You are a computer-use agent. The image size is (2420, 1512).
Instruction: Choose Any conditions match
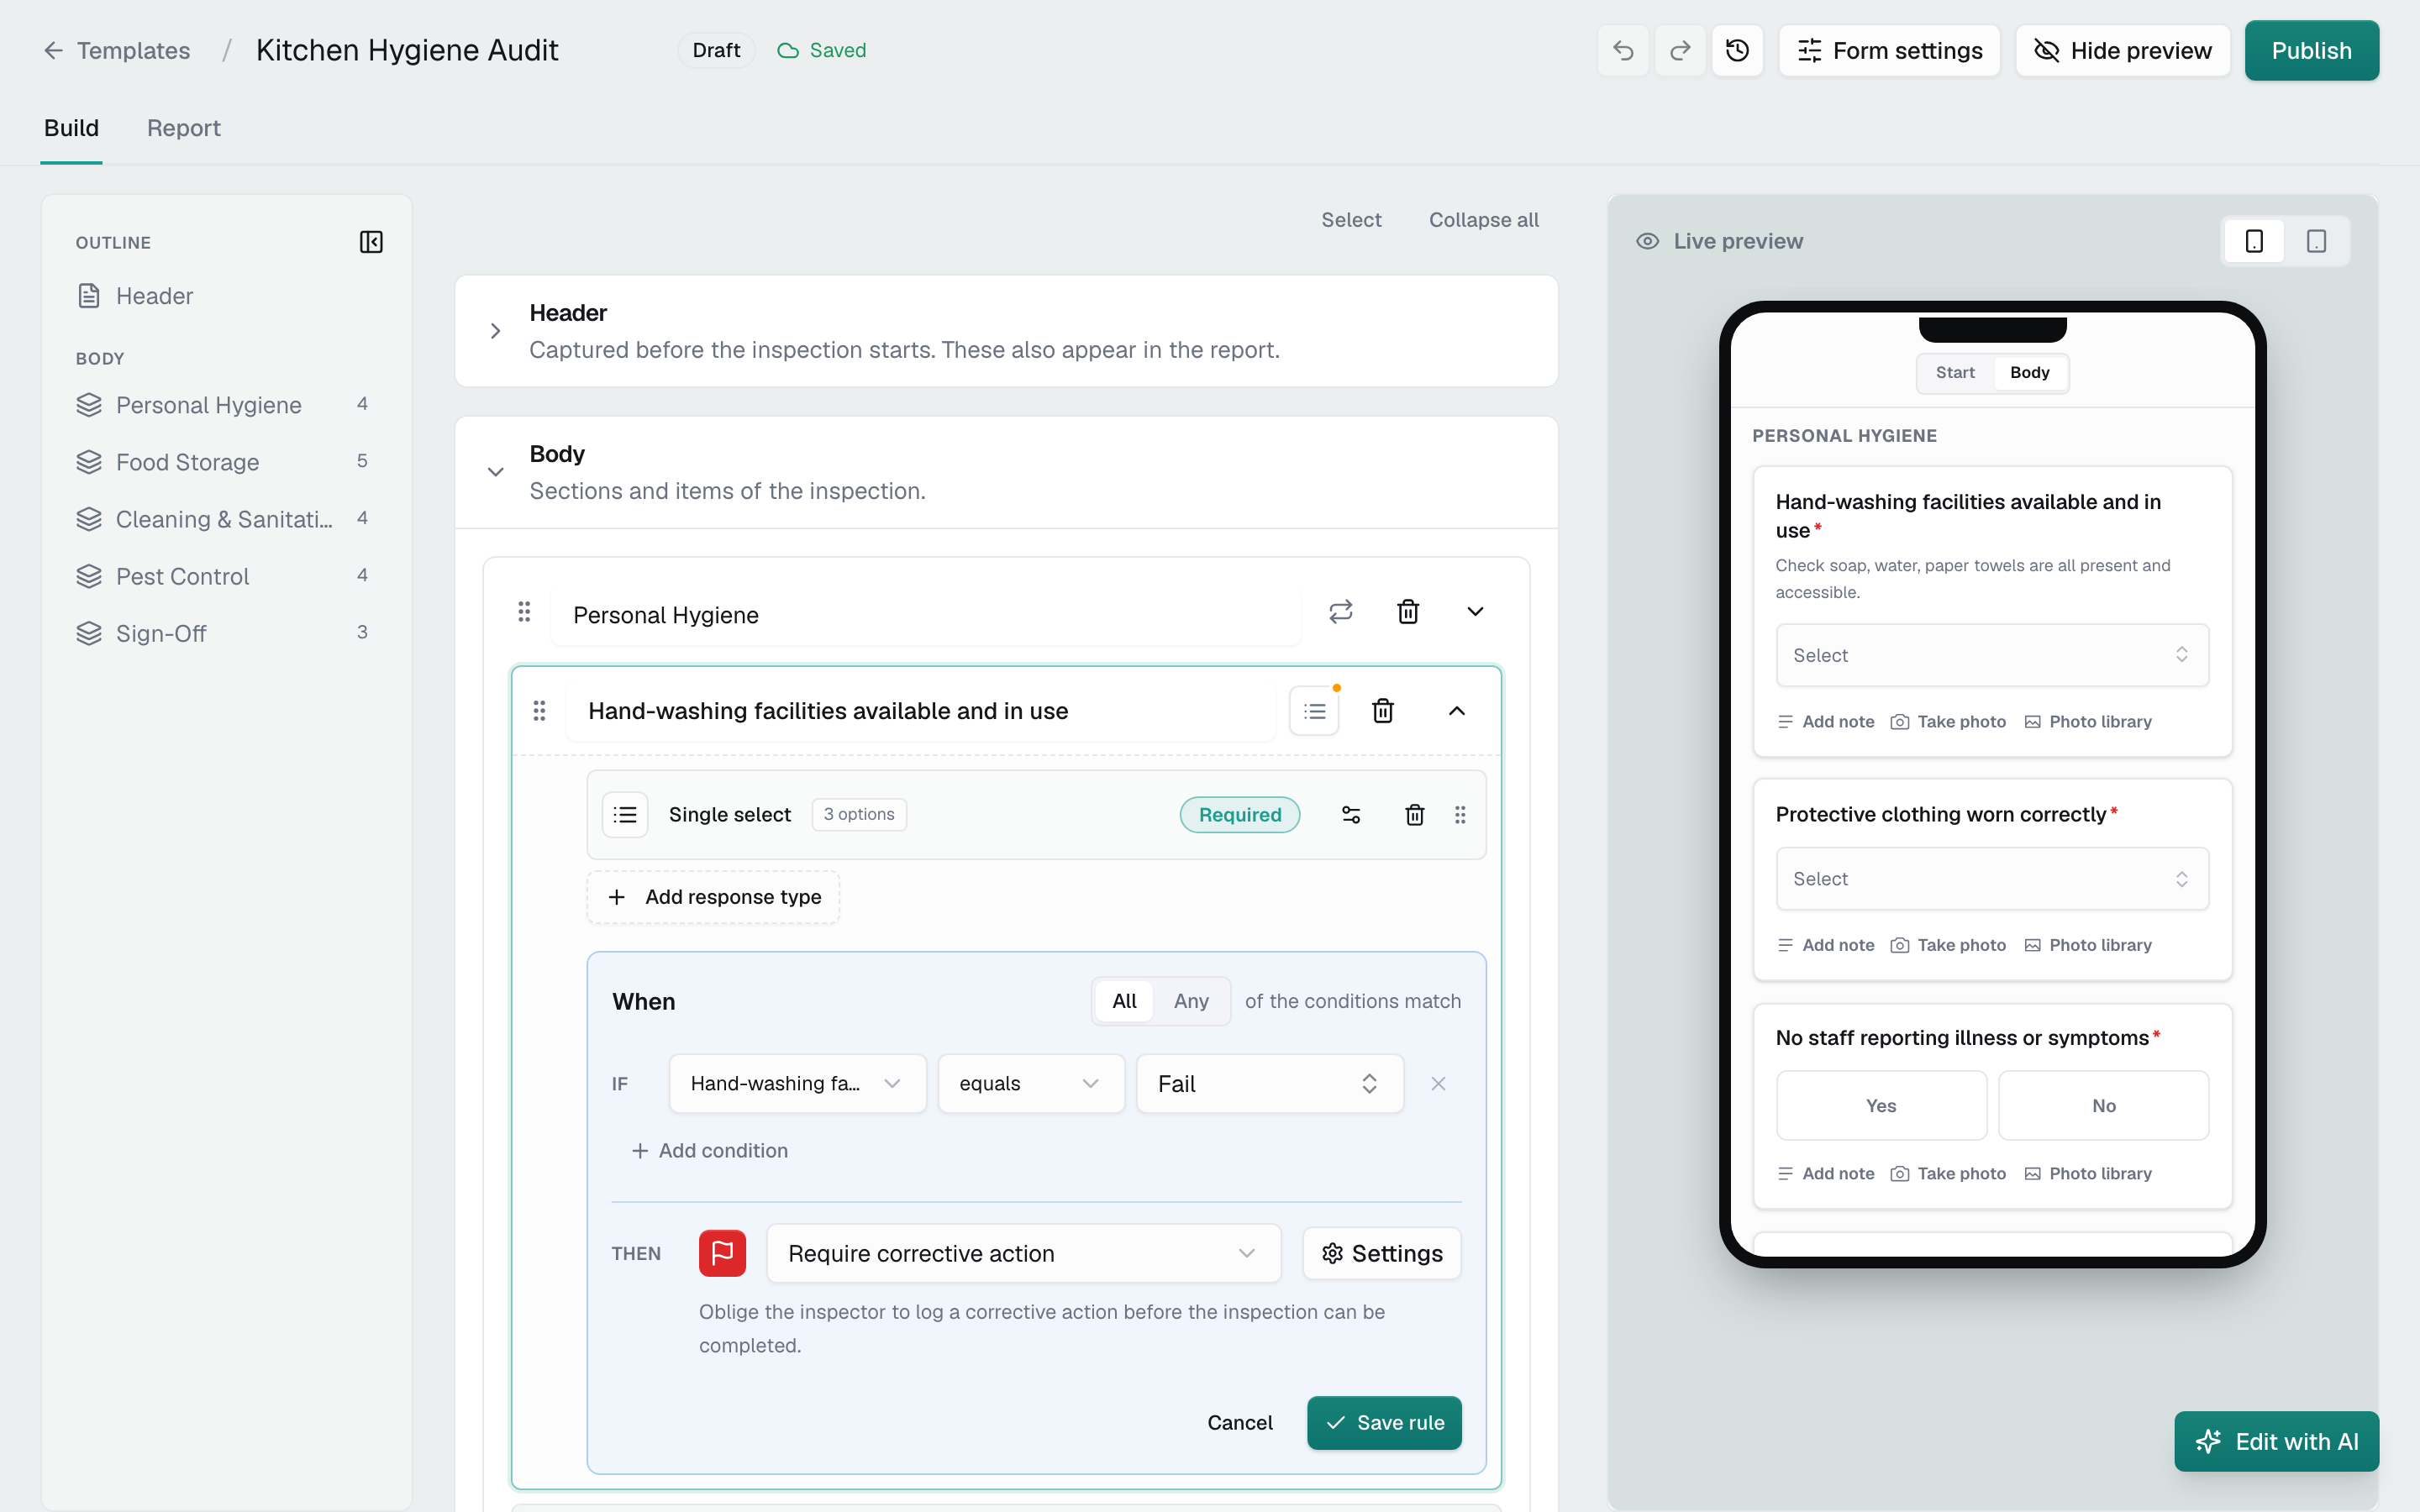(1191, 1001)
